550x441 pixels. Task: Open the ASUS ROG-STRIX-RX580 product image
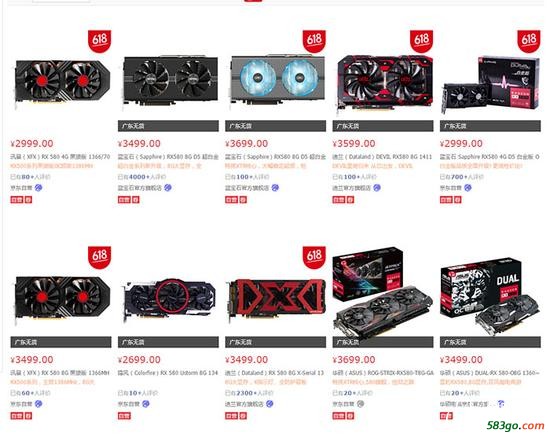(382, 292)
